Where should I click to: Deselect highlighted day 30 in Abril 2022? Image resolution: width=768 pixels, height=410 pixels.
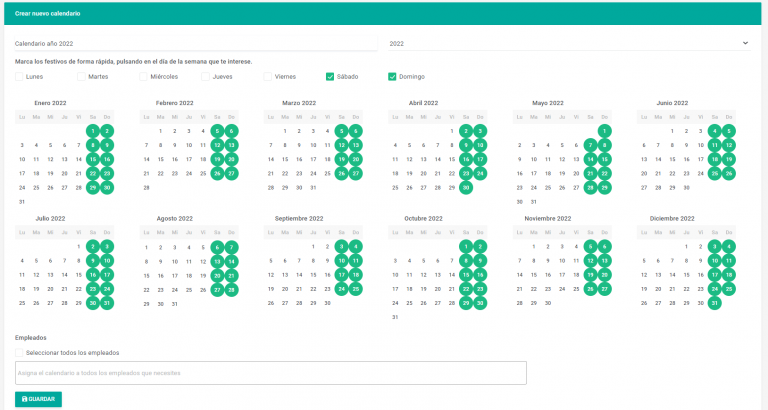pos(466,187)
